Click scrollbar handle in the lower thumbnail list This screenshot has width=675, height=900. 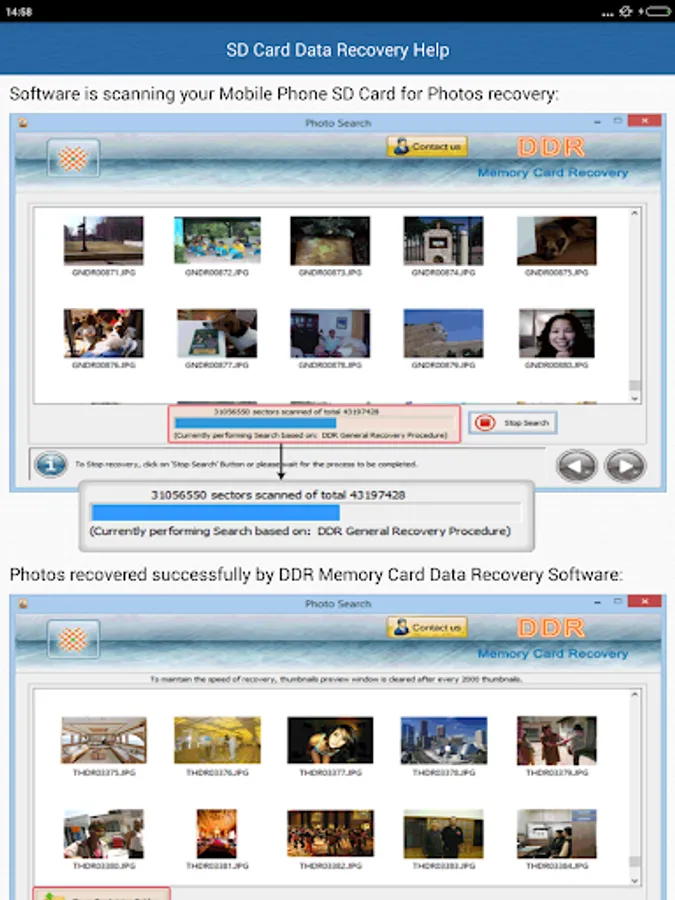pos(634,862)
